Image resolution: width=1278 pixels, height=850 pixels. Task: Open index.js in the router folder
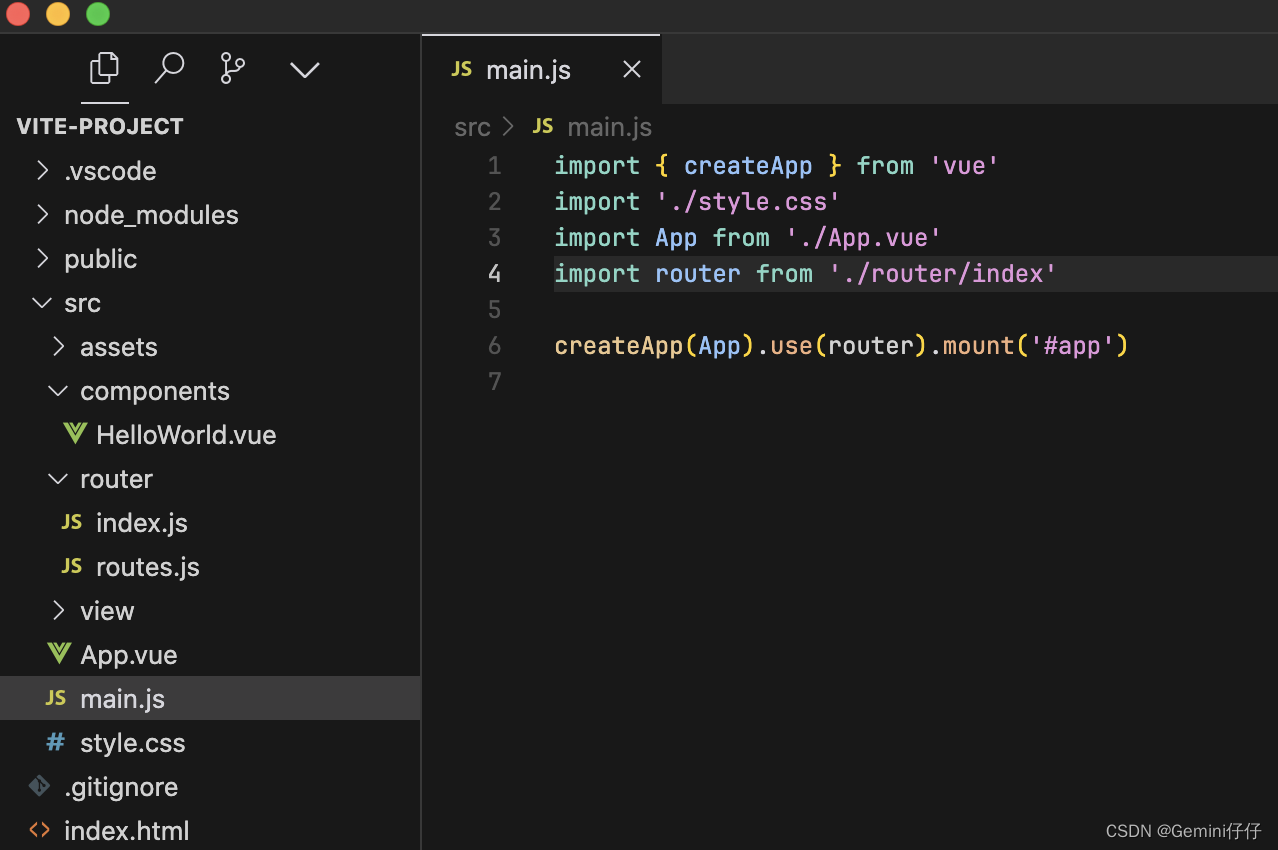(142, 523)
